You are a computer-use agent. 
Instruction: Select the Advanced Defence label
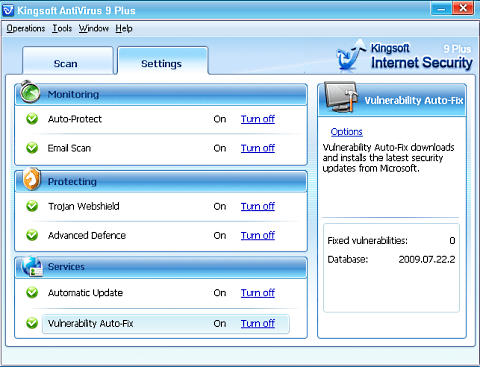pyautogui.click(x=87, y=235)
